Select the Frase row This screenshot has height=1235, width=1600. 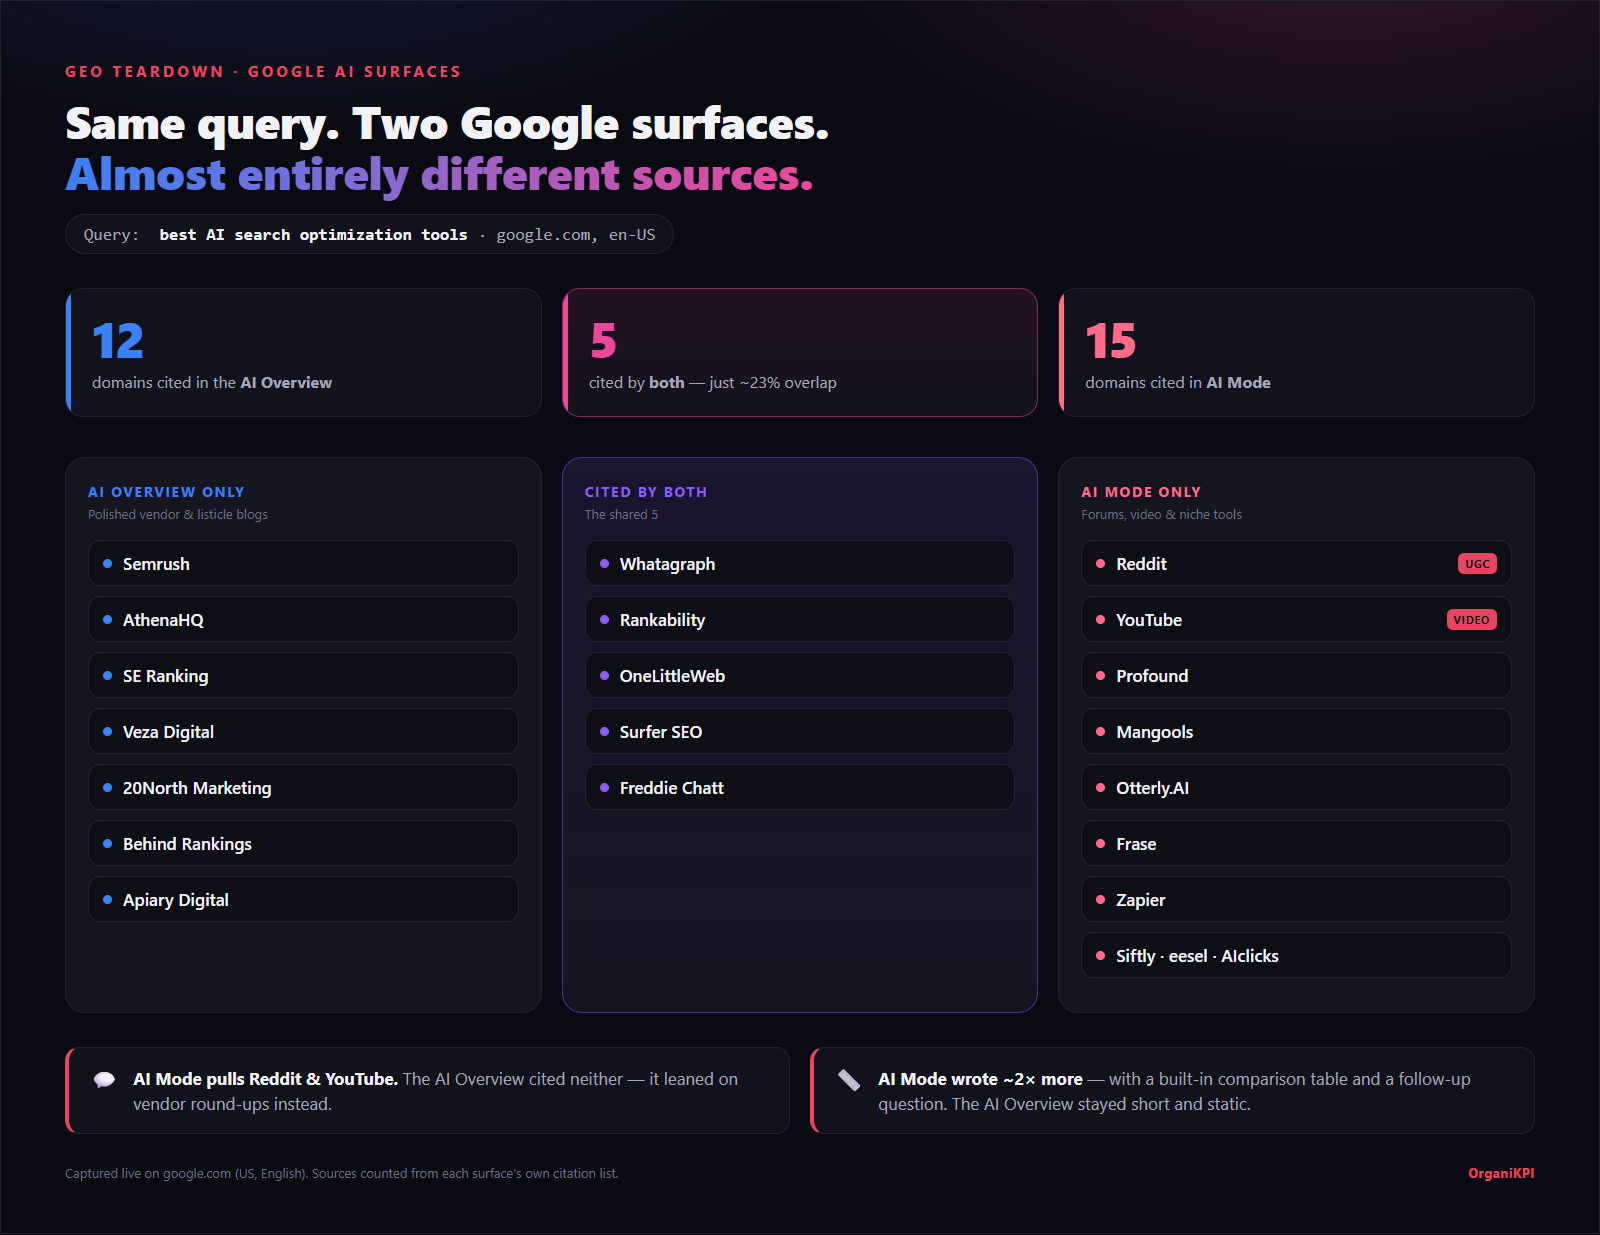pos(1296,844)
